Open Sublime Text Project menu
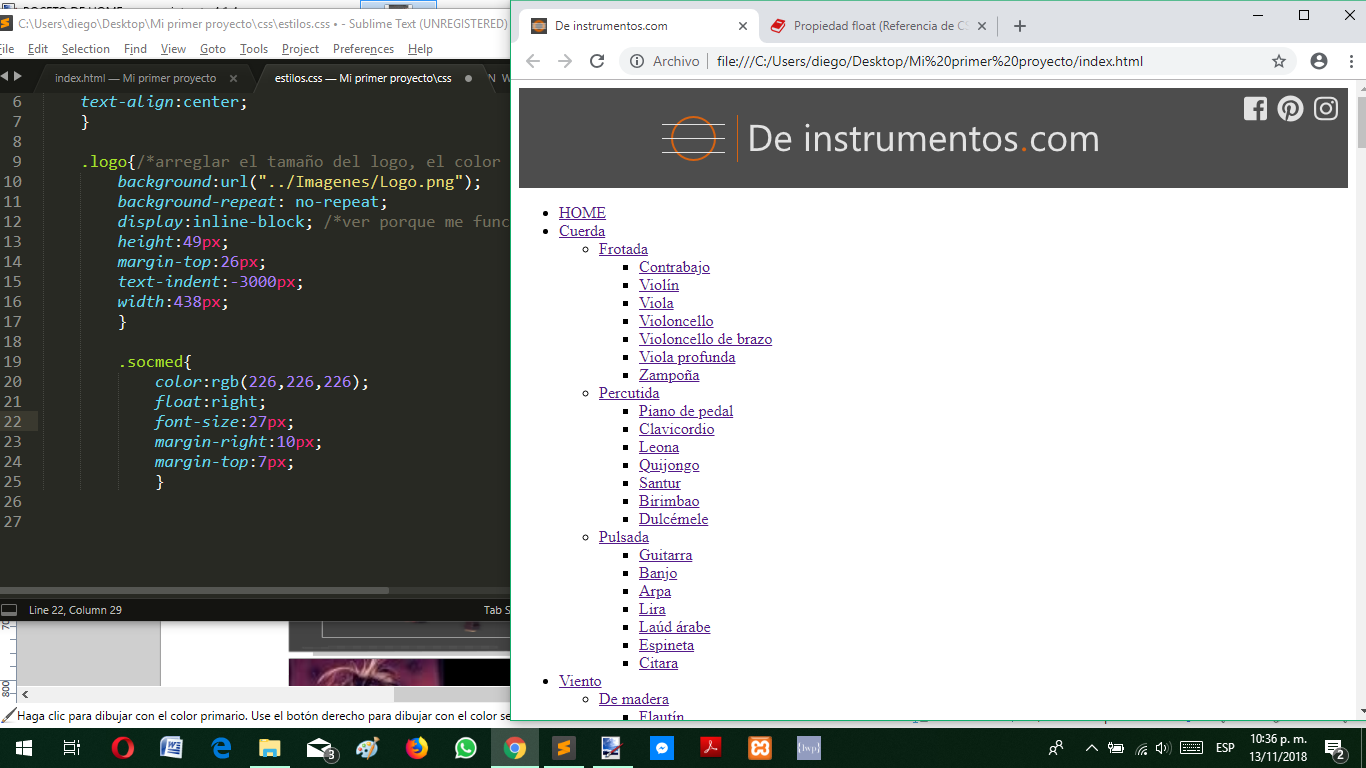The width and height of the screenshot is (1366, 768). pos(300,48)
